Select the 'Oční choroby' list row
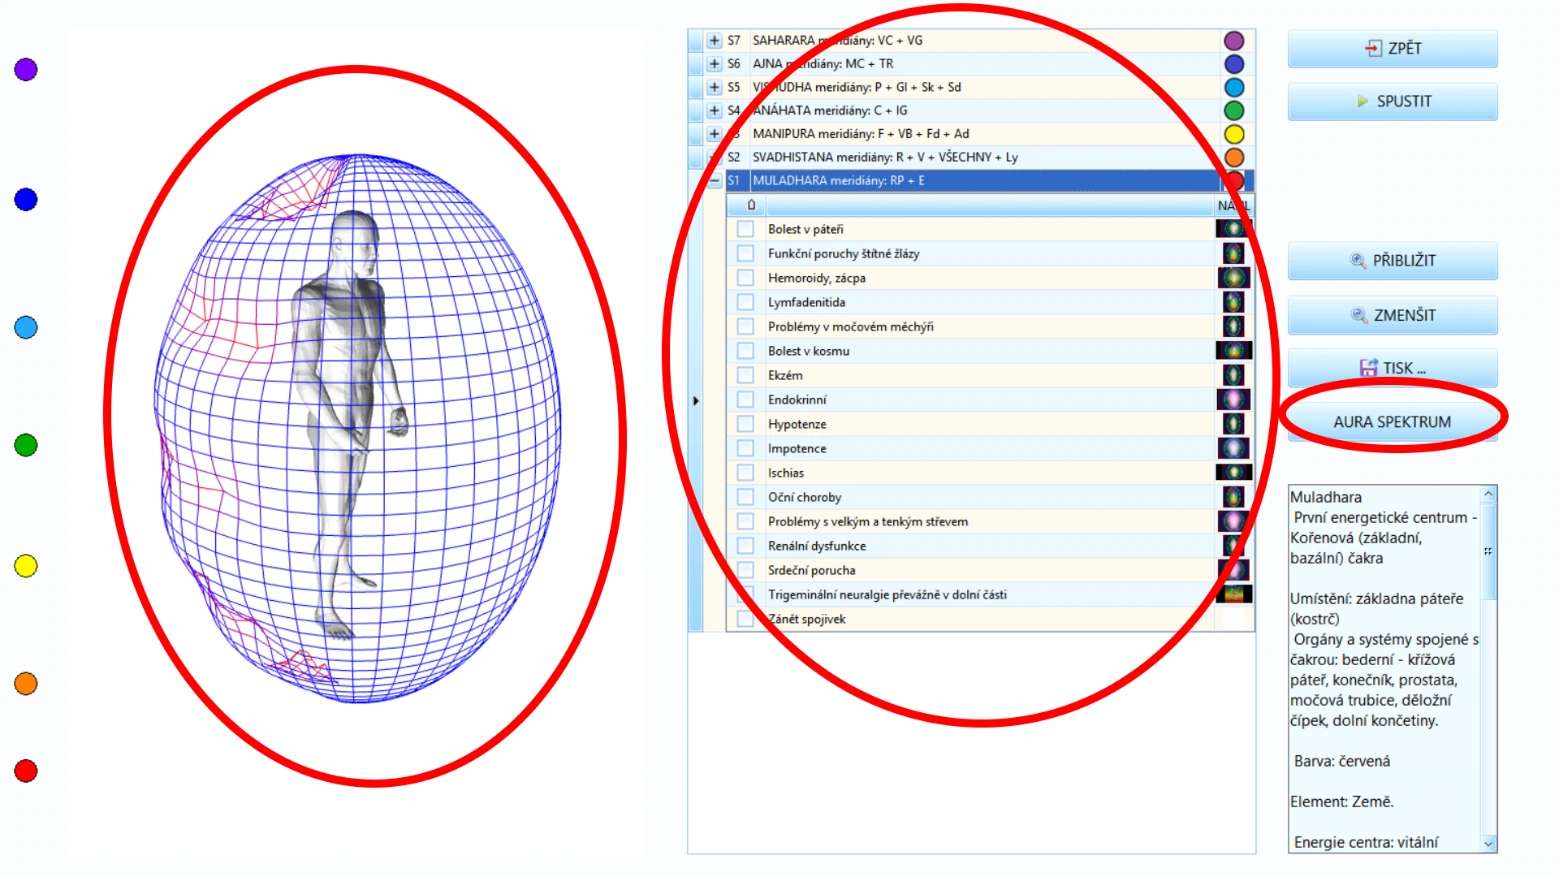Viewport: 1559px width, 877px height. 990,497
